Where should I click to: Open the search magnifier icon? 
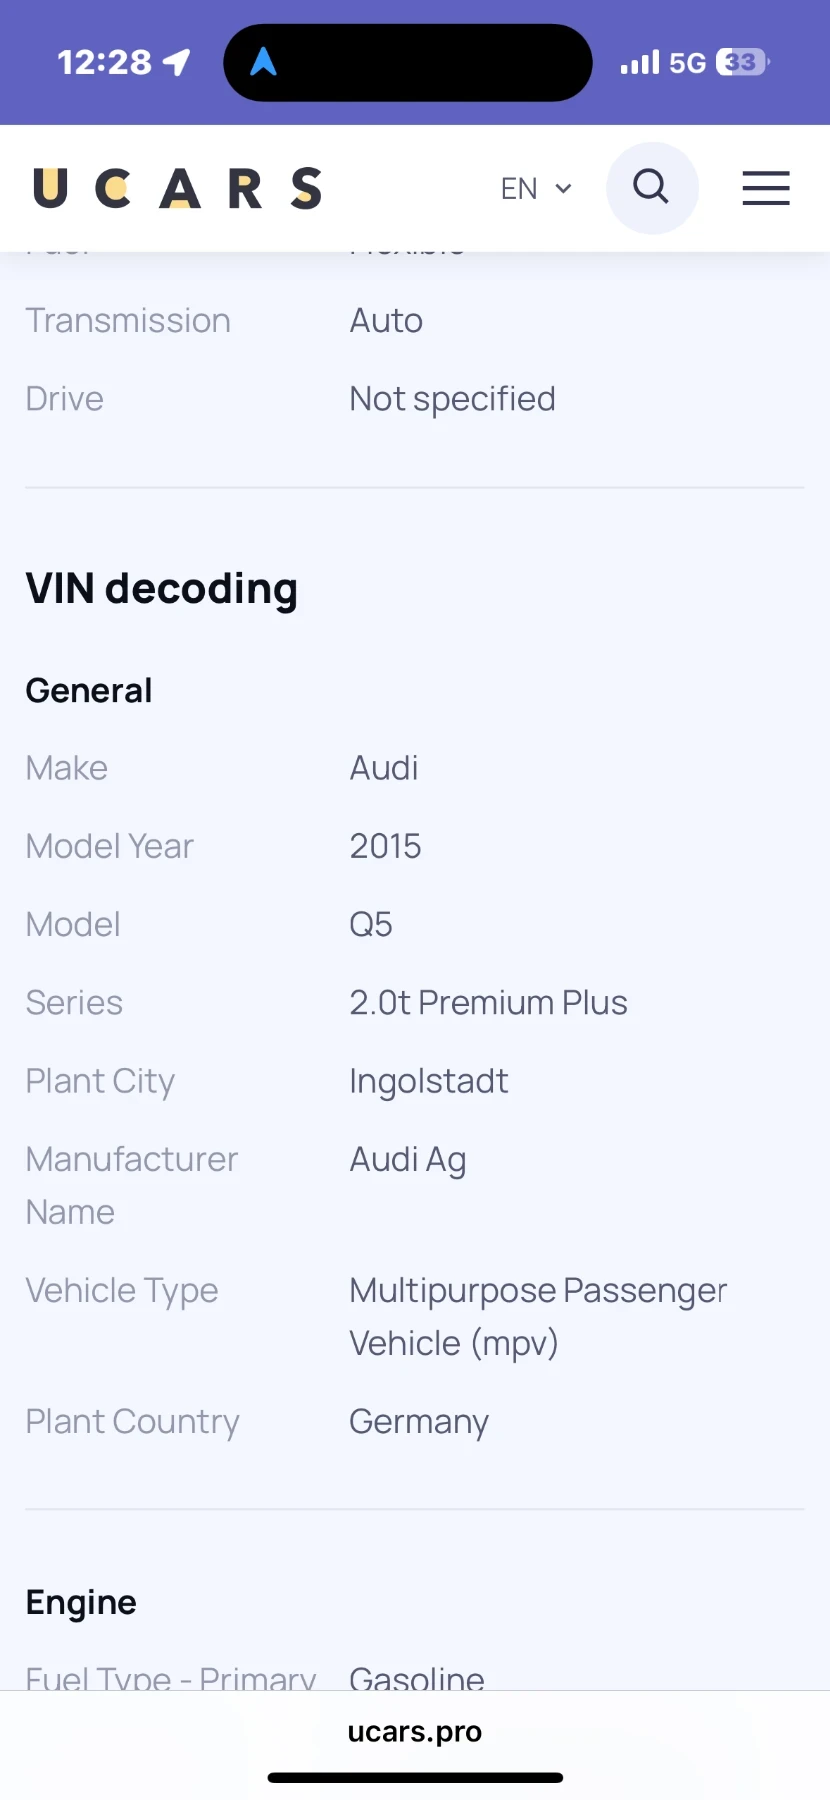[651, 187]
